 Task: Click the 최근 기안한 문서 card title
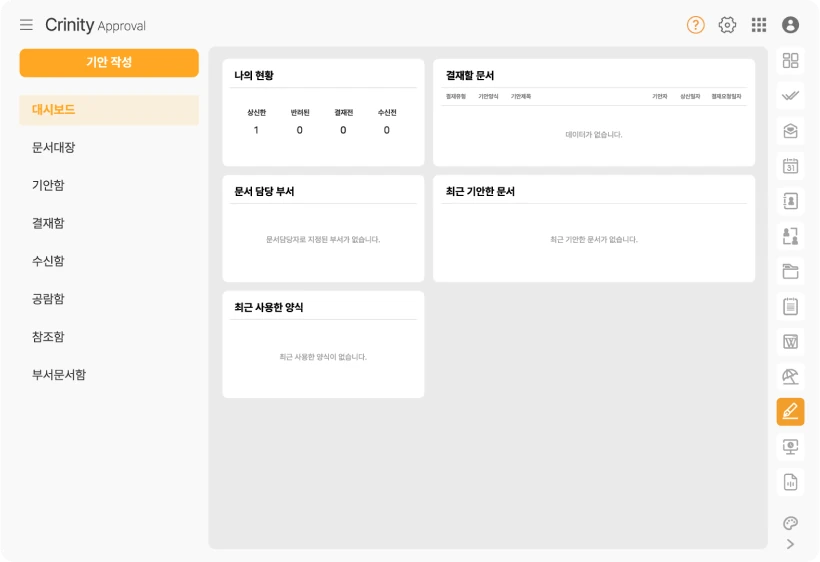click(x=480, y=191)
